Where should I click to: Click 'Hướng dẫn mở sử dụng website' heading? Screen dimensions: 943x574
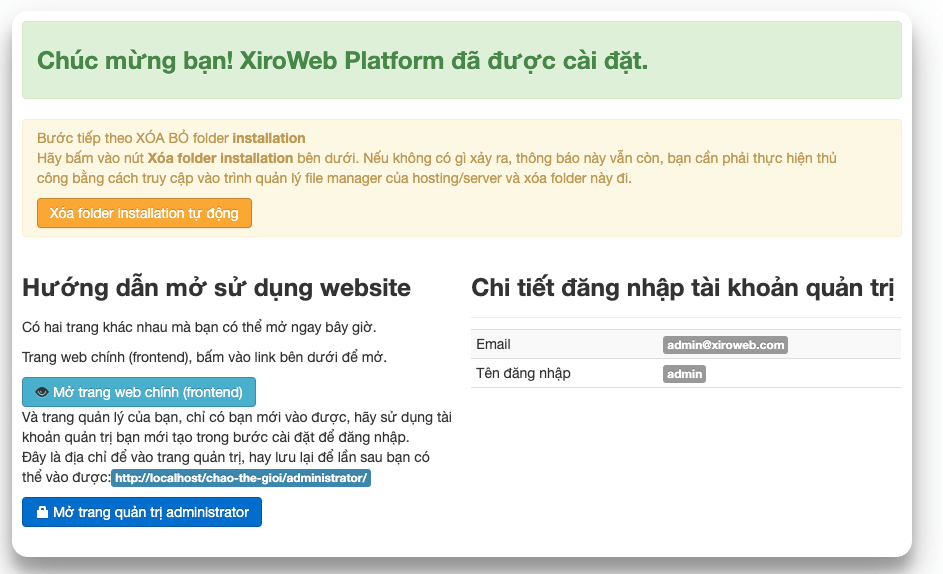tap(217, 288)
